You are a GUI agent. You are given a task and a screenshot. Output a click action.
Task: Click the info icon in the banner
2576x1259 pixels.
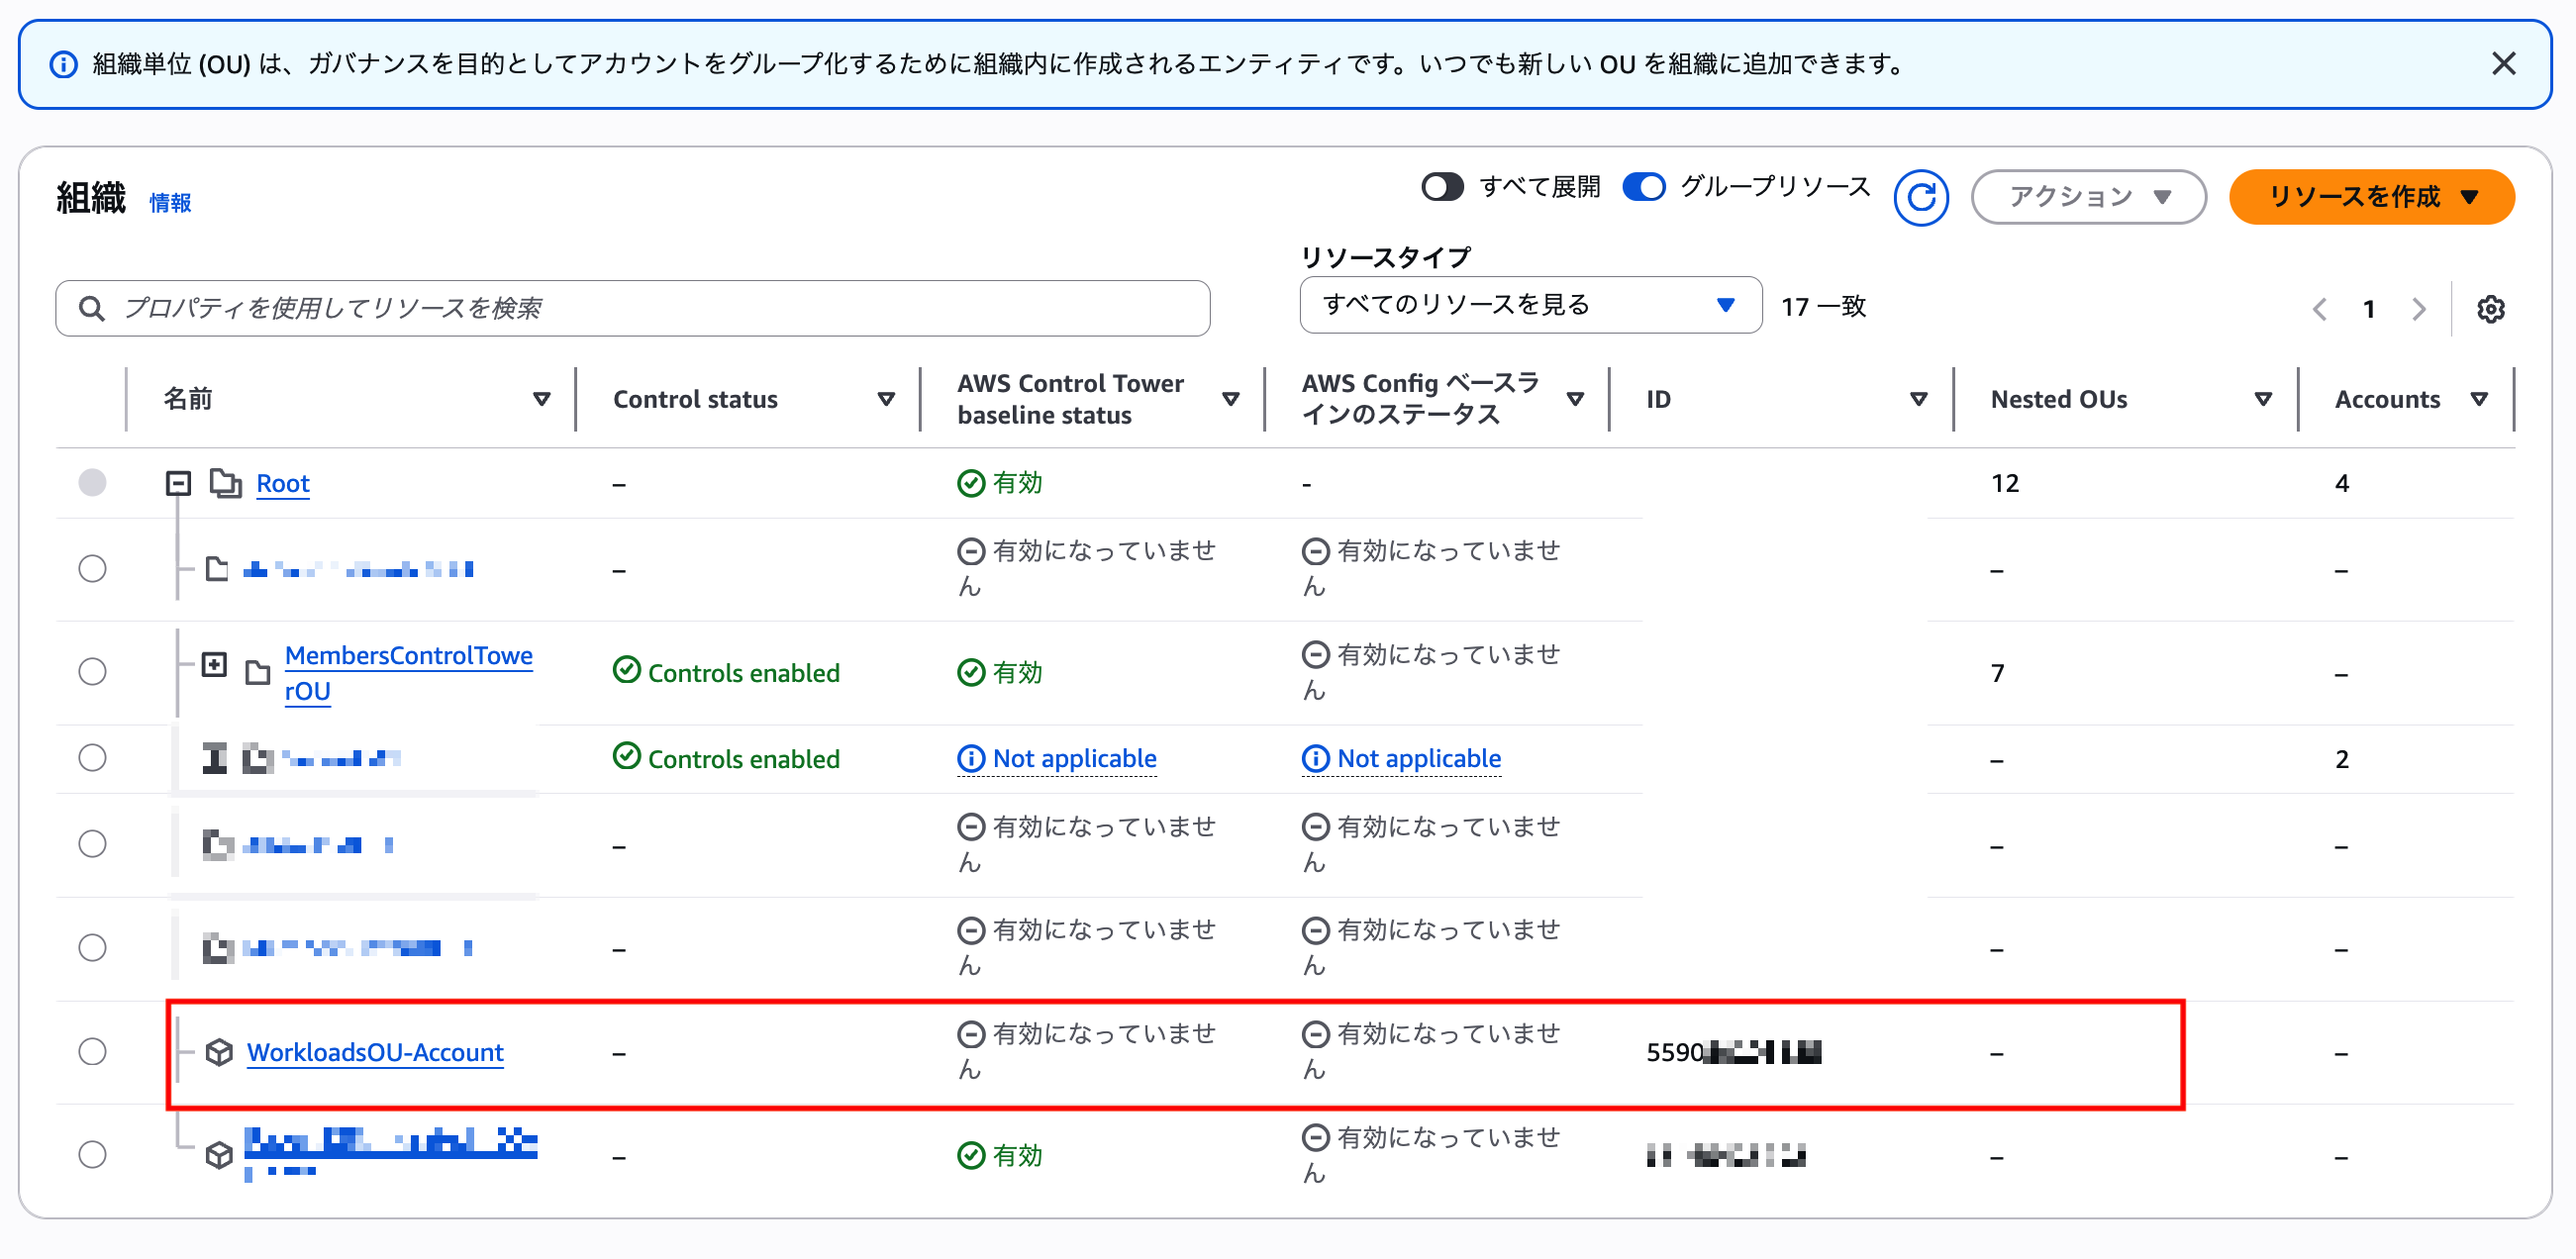click(64, 64)
